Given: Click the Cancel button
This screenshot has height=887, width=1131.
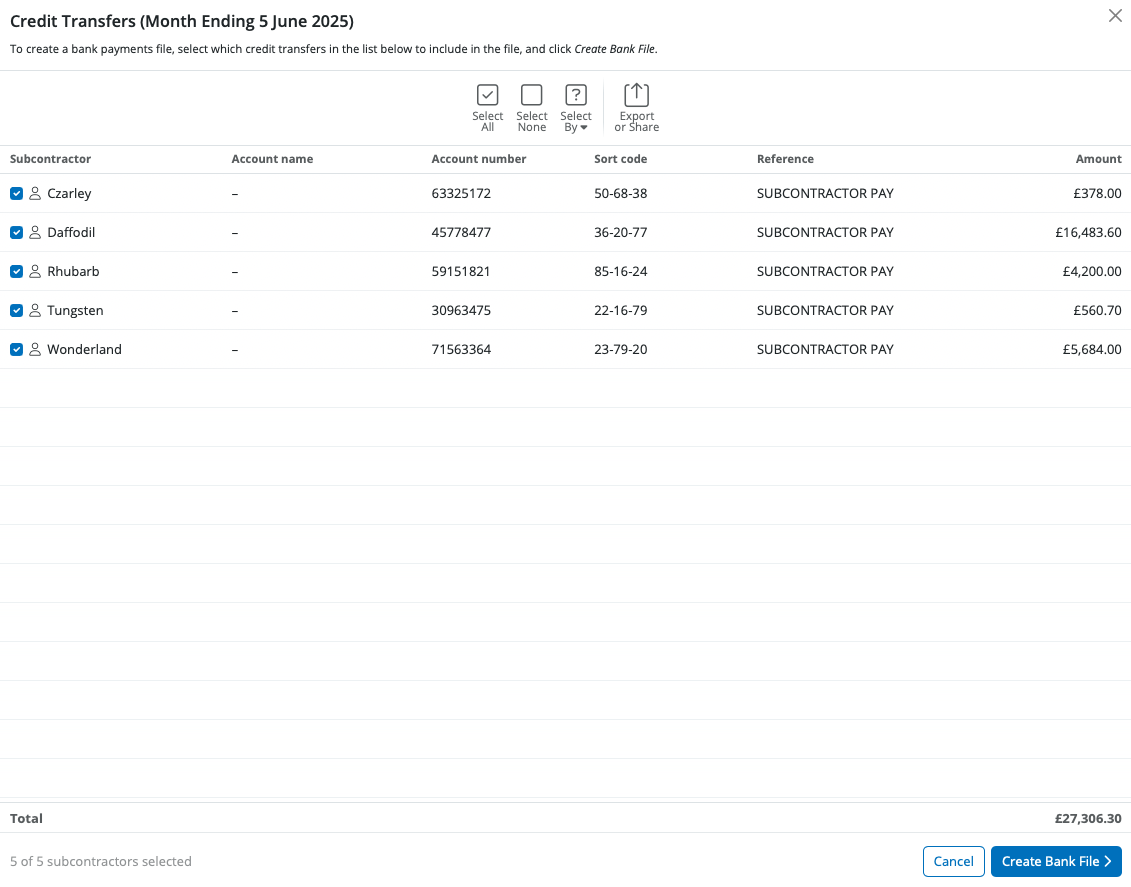Looking at the screenshot, I should [953, 861].
